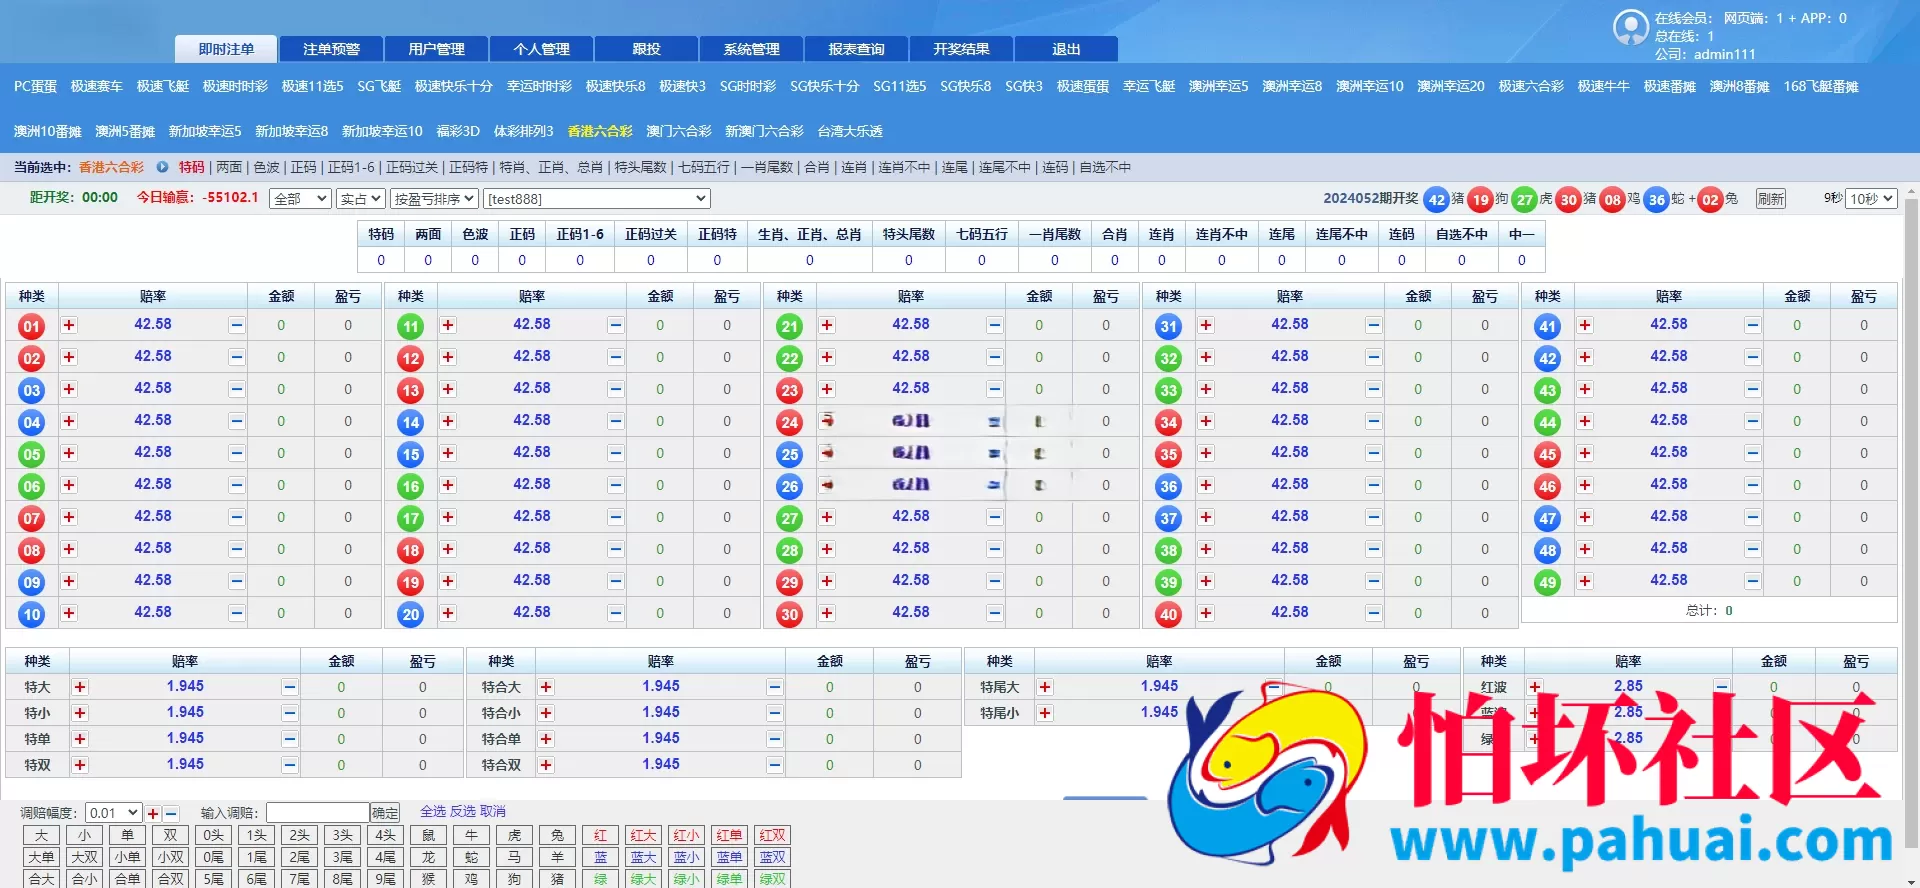Select green ball number 17

411,518
